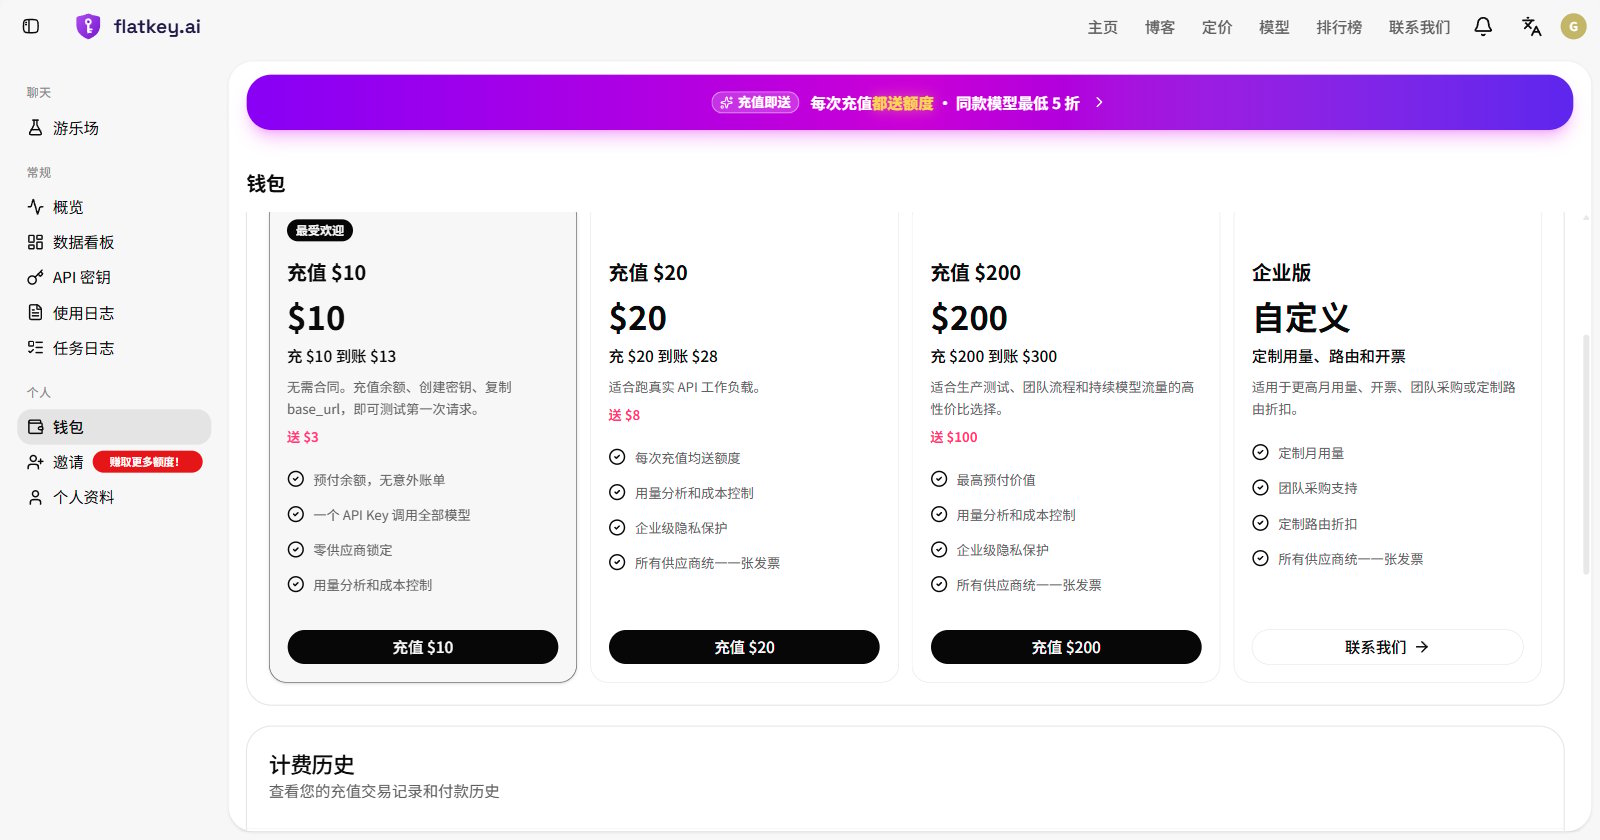Click the red 赚取更多额度! badge

[x=147, y=462]
